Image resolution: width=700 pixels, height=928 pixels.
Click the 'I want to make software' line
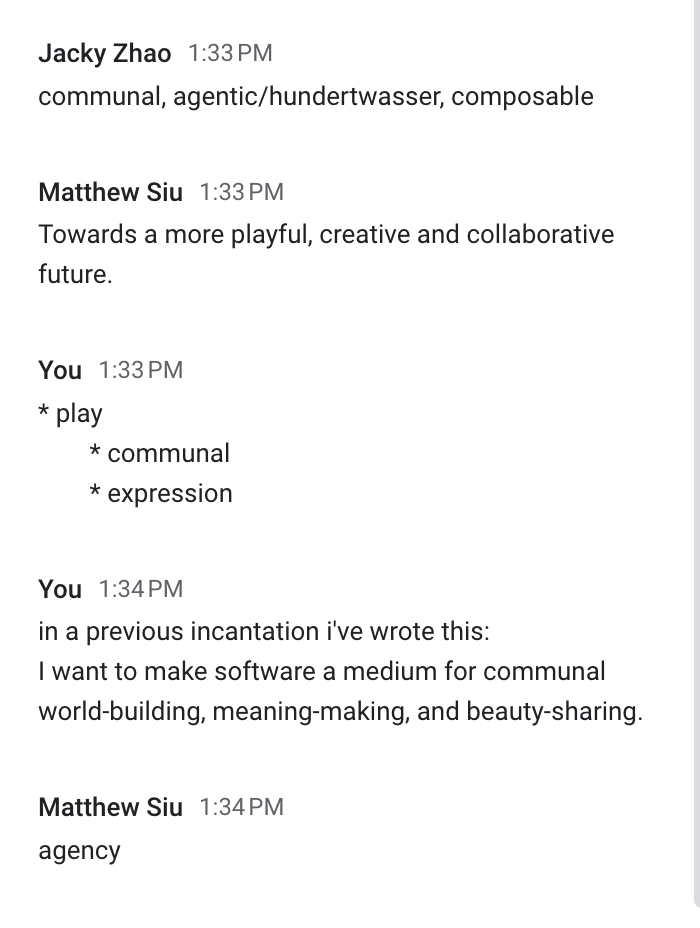pos(321,672)
